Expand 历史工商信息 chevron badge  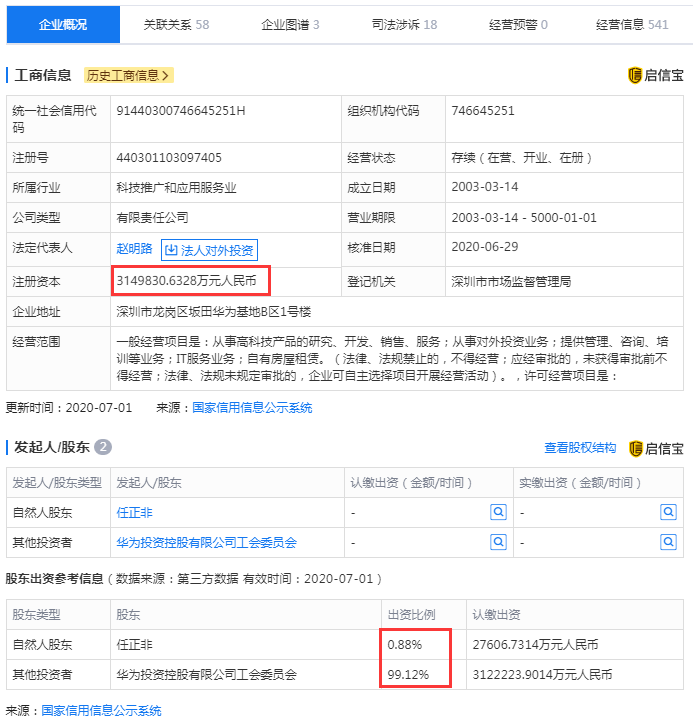[129, 75]
